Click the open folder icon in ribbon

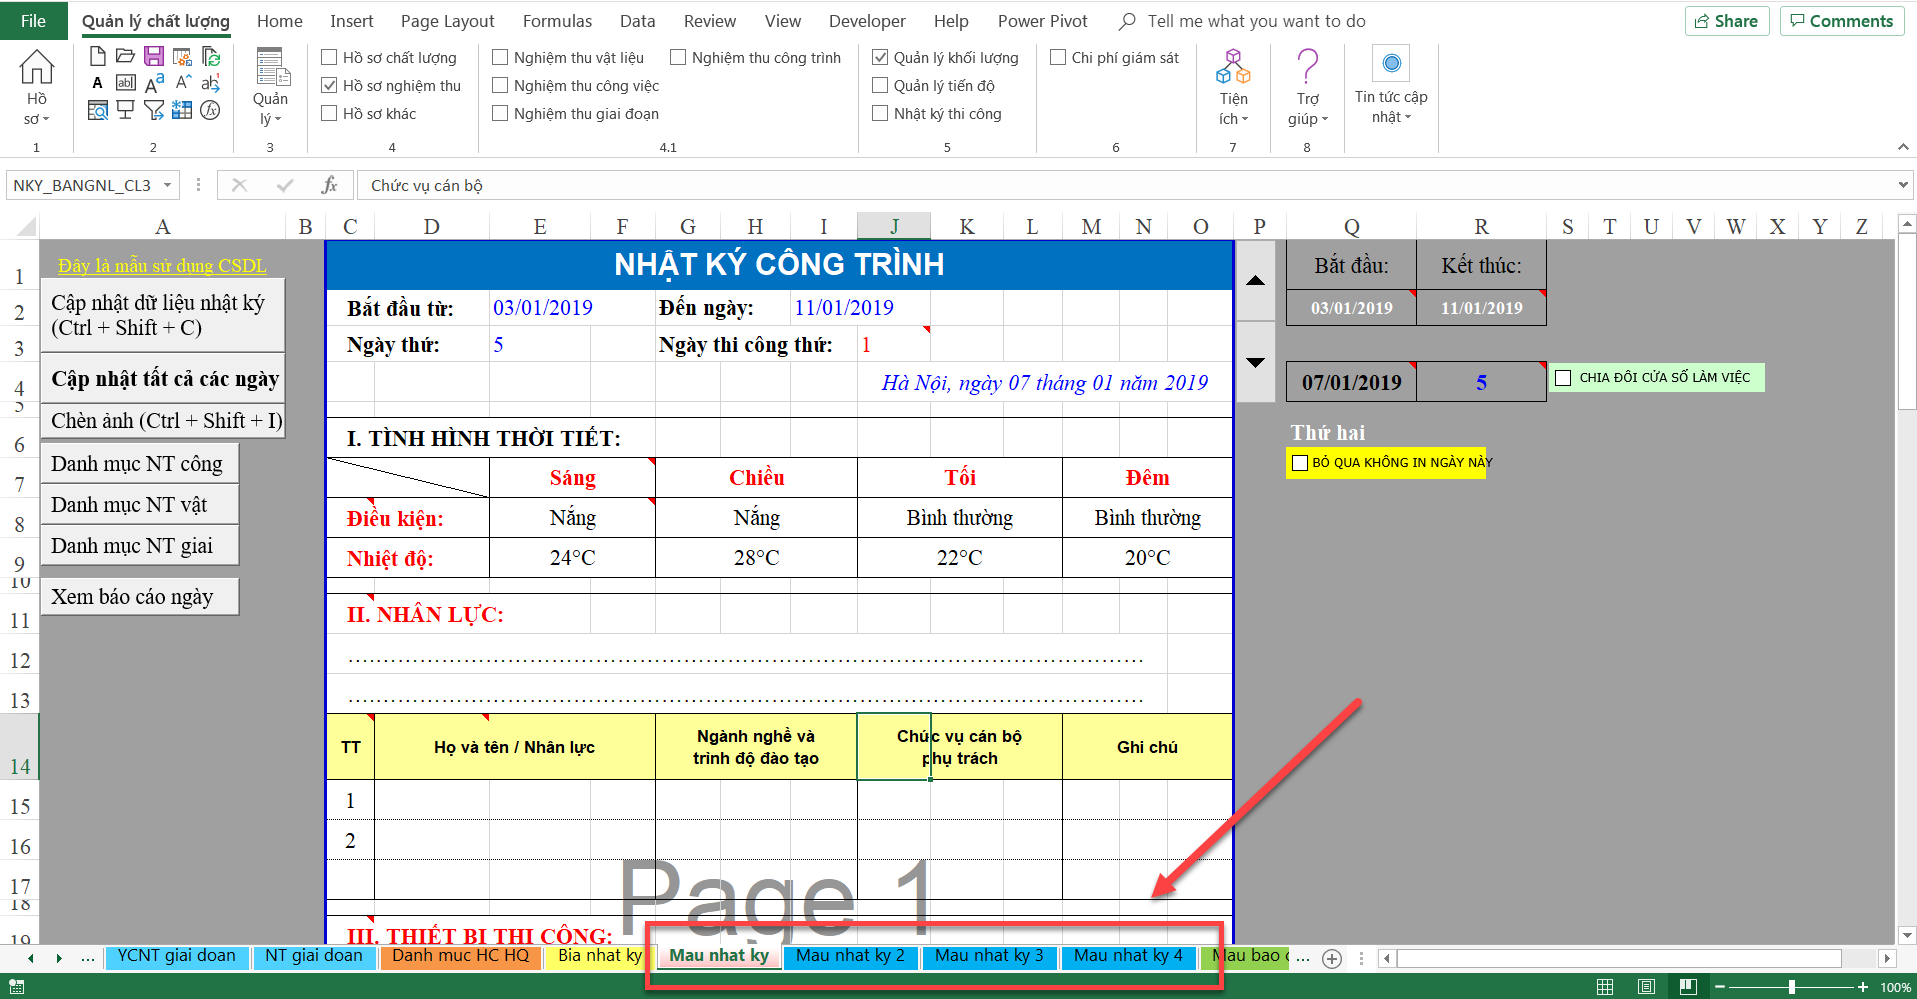coord(125,56)
